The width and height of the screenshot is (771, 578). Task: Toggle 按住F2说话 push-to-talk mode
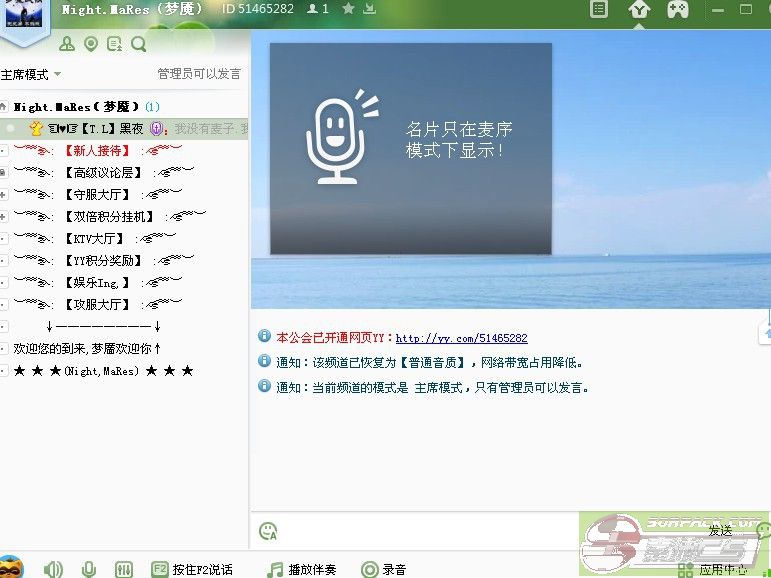click(x=192, y=569)
